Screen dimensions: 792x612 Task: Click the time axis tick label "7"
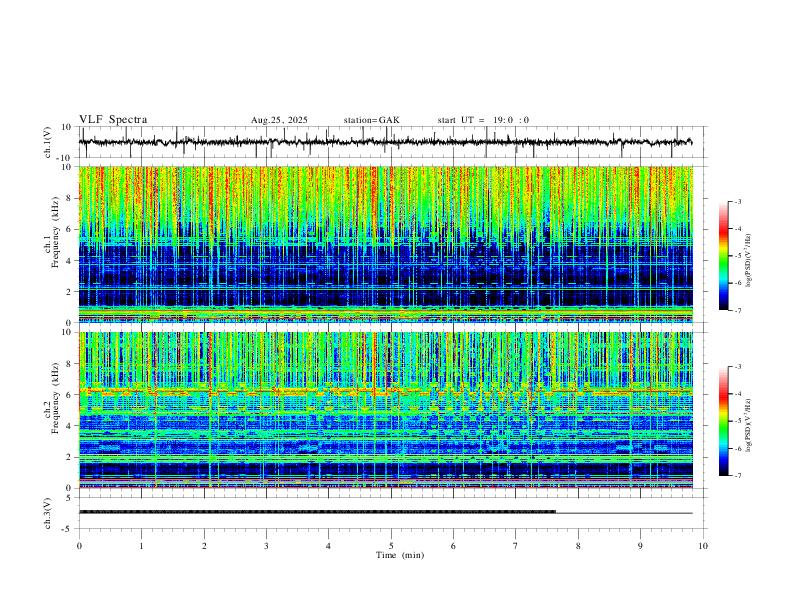[516, 546]
